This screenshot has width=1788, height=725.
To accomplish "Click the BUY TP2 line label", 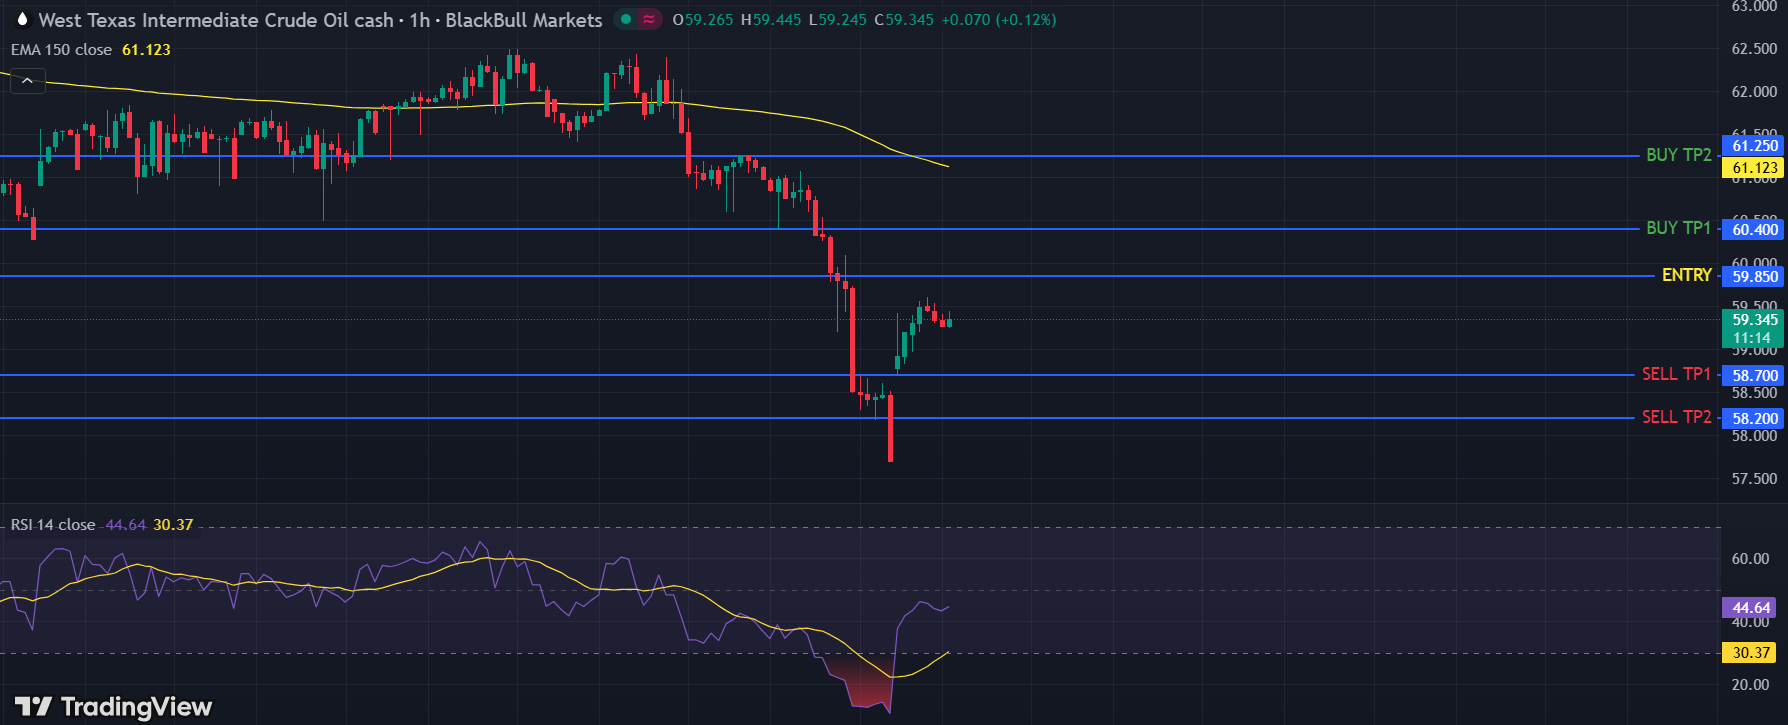I will [1678, 155].
